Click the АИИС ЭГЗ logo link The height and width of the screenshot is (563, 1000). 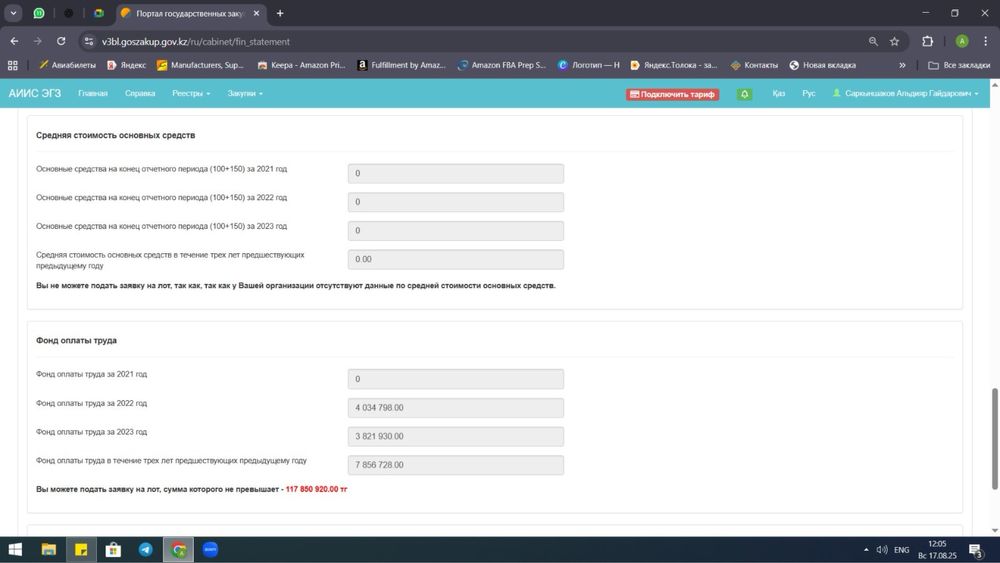[34, 94]
